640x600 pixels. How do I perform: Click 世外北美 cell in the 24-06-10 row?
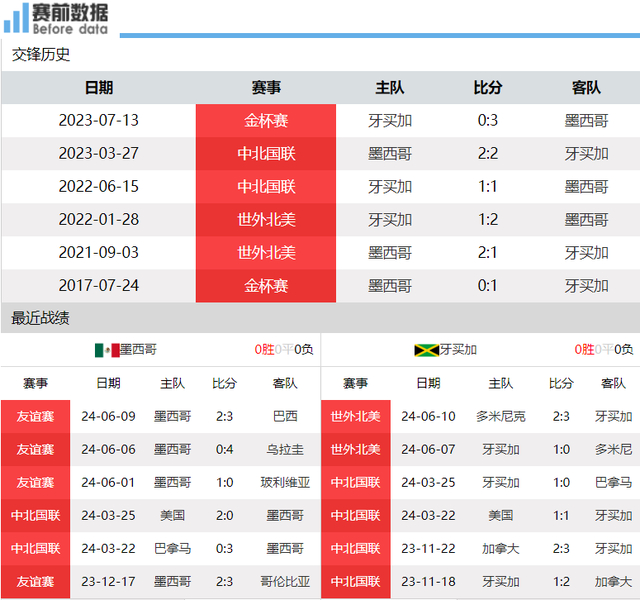356,417
